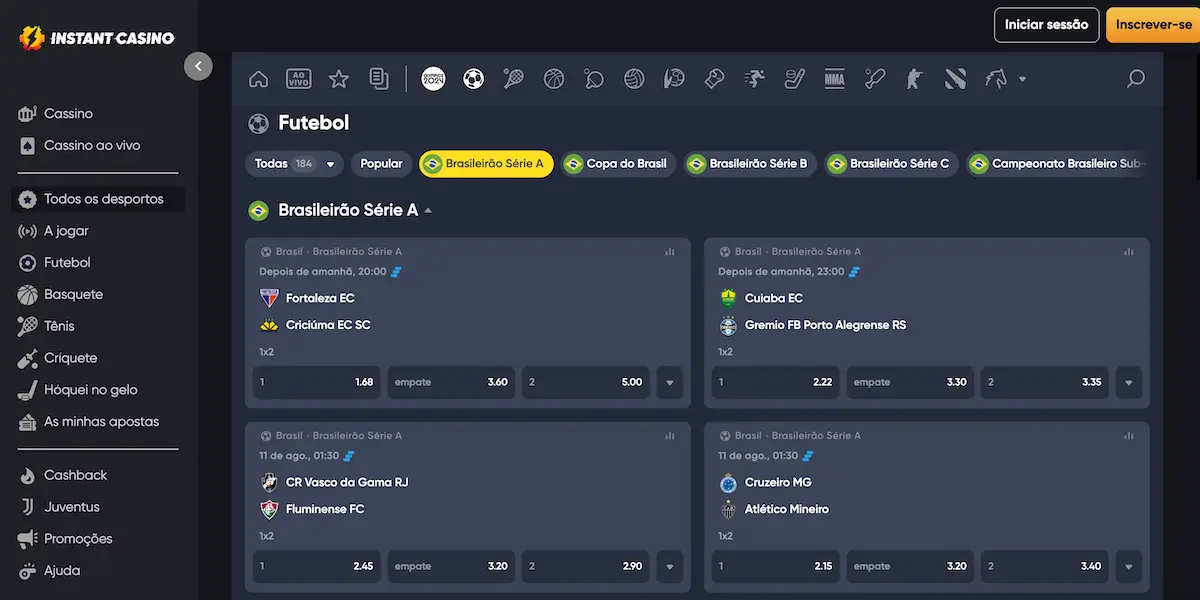Select the Popular filter chip

tap(381, 164)
